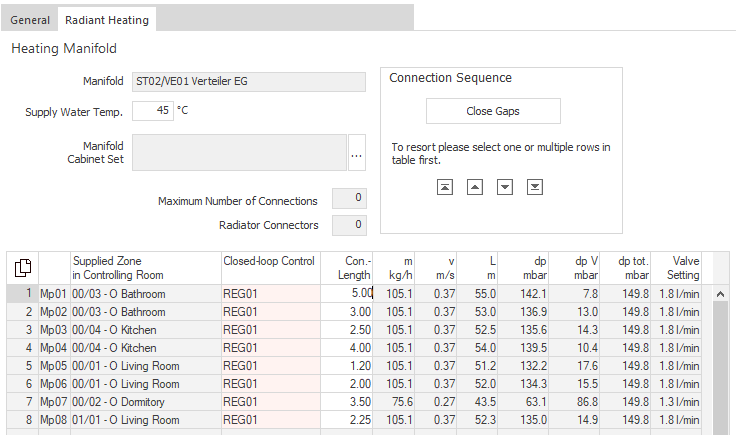Viewport: 736px width, 435px height.
Task: Edit the Supply Water Temp. field
Action: pyautogui.click(x=153, y=111)
